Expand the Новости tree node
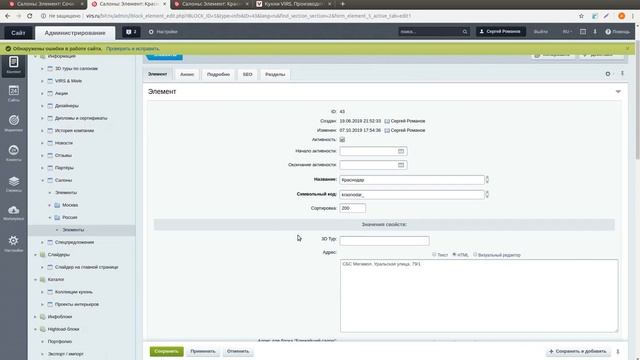Image resolution: width=640 pixels, height=360 pixels. tap(42, 143)
